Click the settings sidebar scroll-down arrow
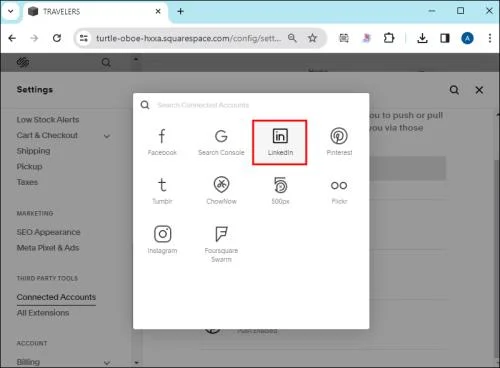The height and width of the screenshot is (368, 500). coord(136,363)
